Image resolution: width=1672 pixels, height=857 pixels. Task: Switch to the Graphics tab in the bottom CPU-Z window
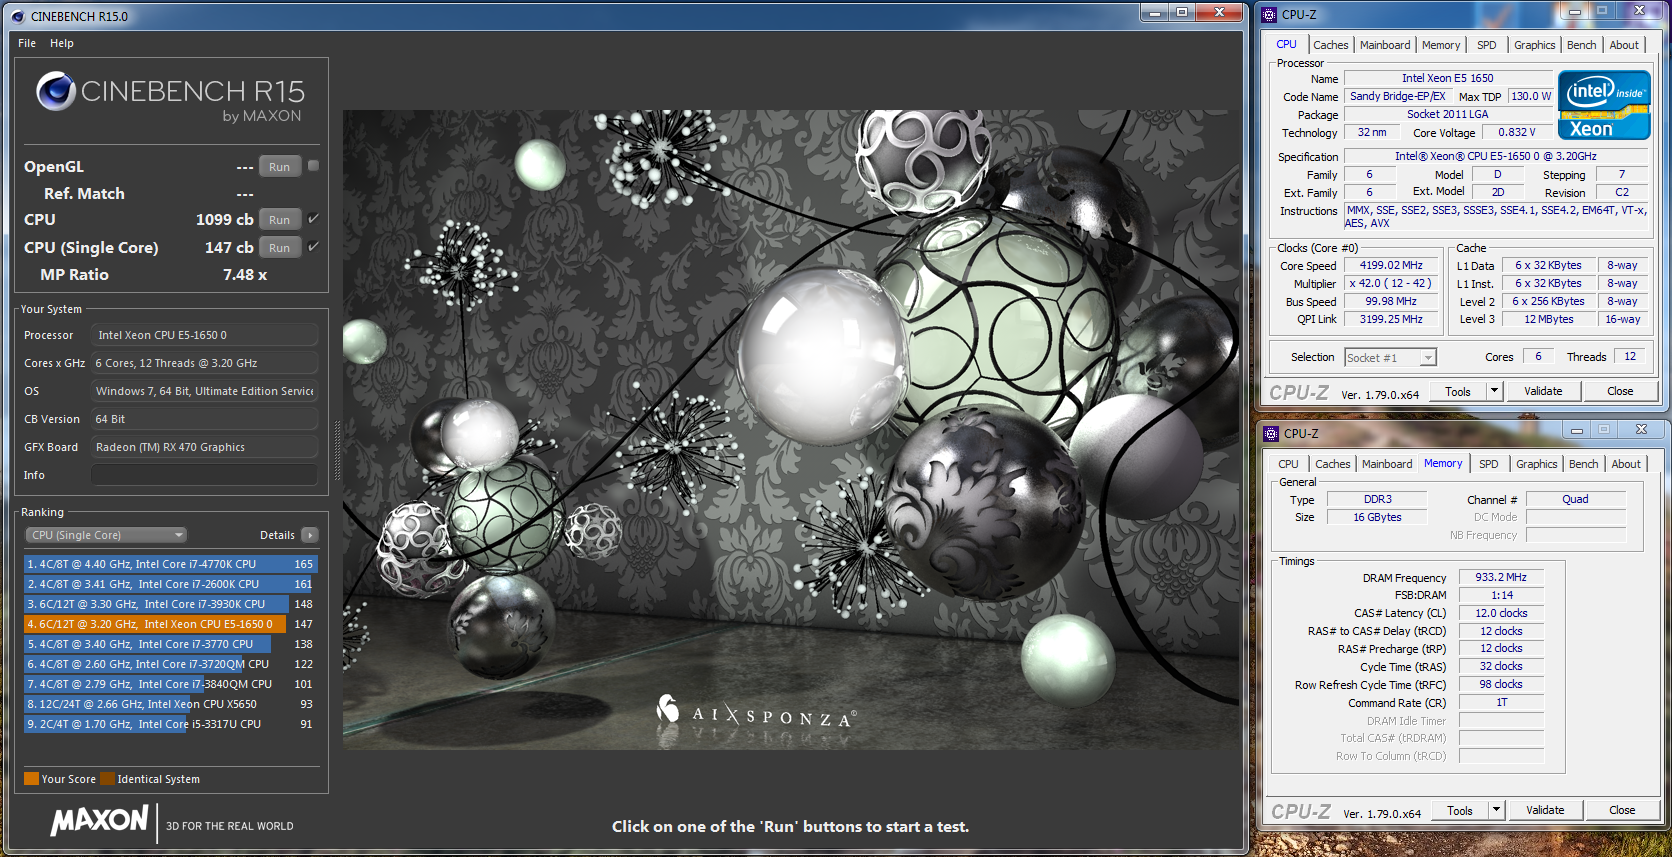pyautogui.click(x=1536, y=464)
